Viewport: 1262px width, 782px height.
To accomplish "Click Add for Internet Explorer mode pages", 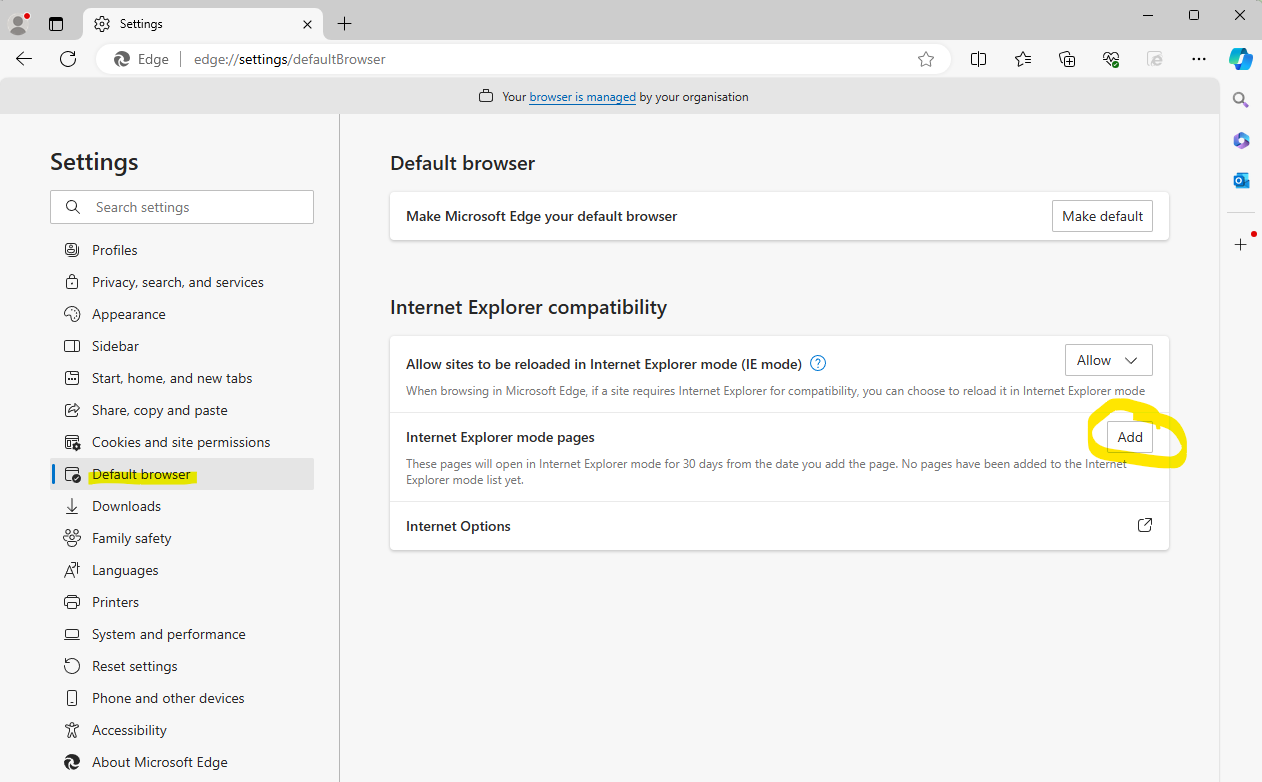I will pyautogui.click(x=1130, y=437).
